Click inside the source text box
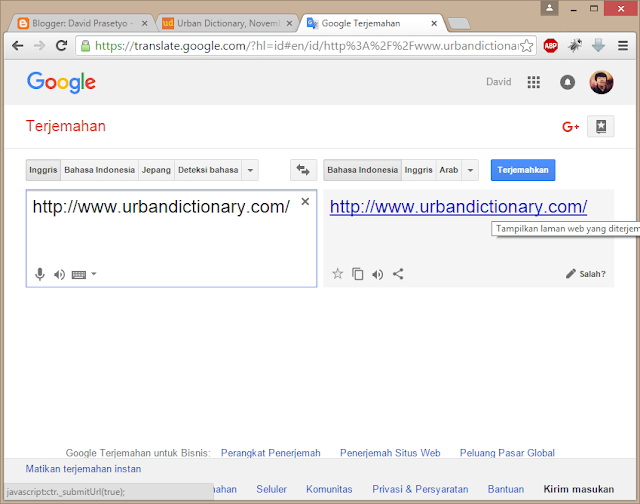This screenshot has height=504, width=640. pos(171,238)
